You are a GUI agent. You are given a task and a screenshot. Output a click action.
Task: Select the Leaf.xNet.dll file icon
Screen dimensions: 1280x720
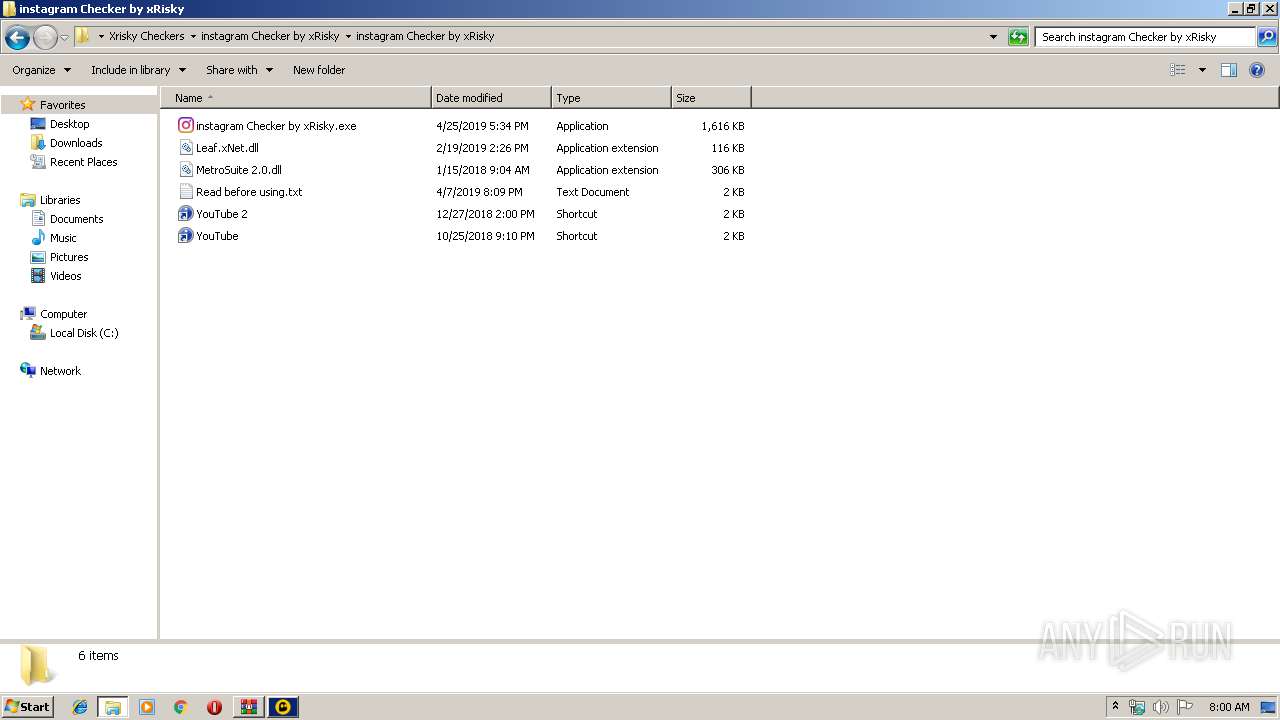coord(185,148)
